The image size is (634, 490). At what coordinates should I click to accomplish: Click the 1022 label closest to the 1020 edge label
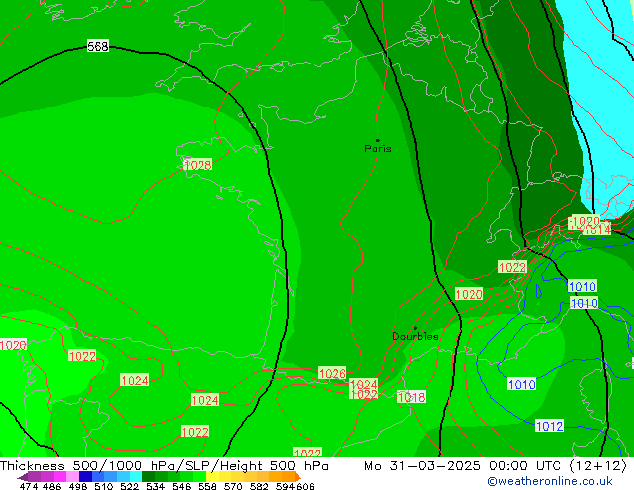tap(82, 356)
